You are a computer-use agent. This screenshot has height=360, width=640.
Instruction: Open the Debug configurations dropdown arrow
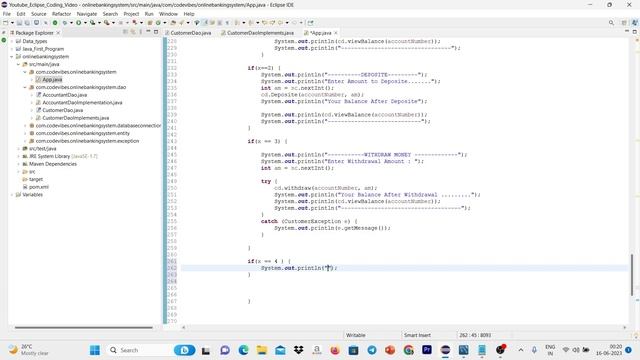(71, 23)
